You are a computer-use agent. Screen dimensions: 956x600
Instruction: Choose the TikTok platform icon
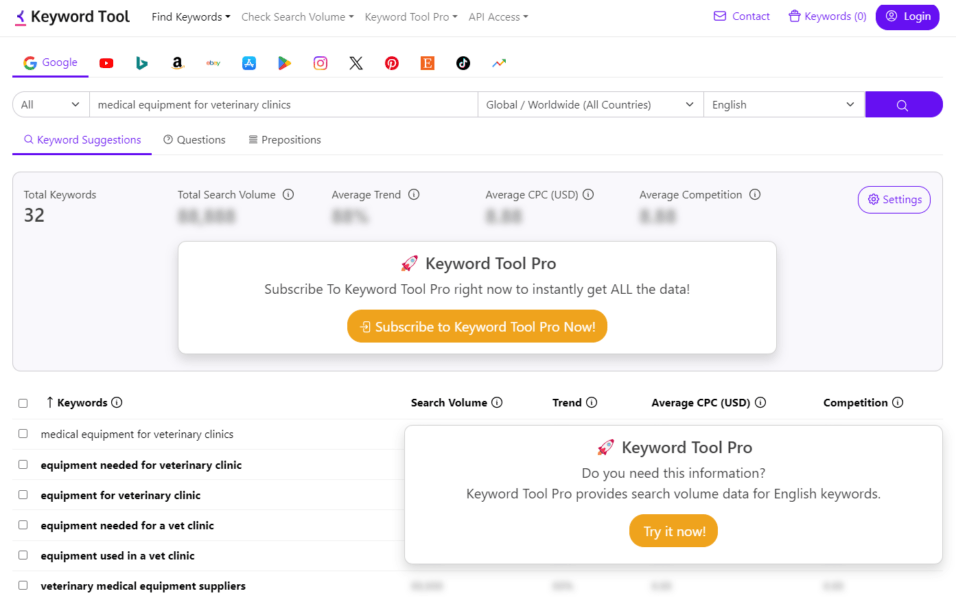[462, 62]
